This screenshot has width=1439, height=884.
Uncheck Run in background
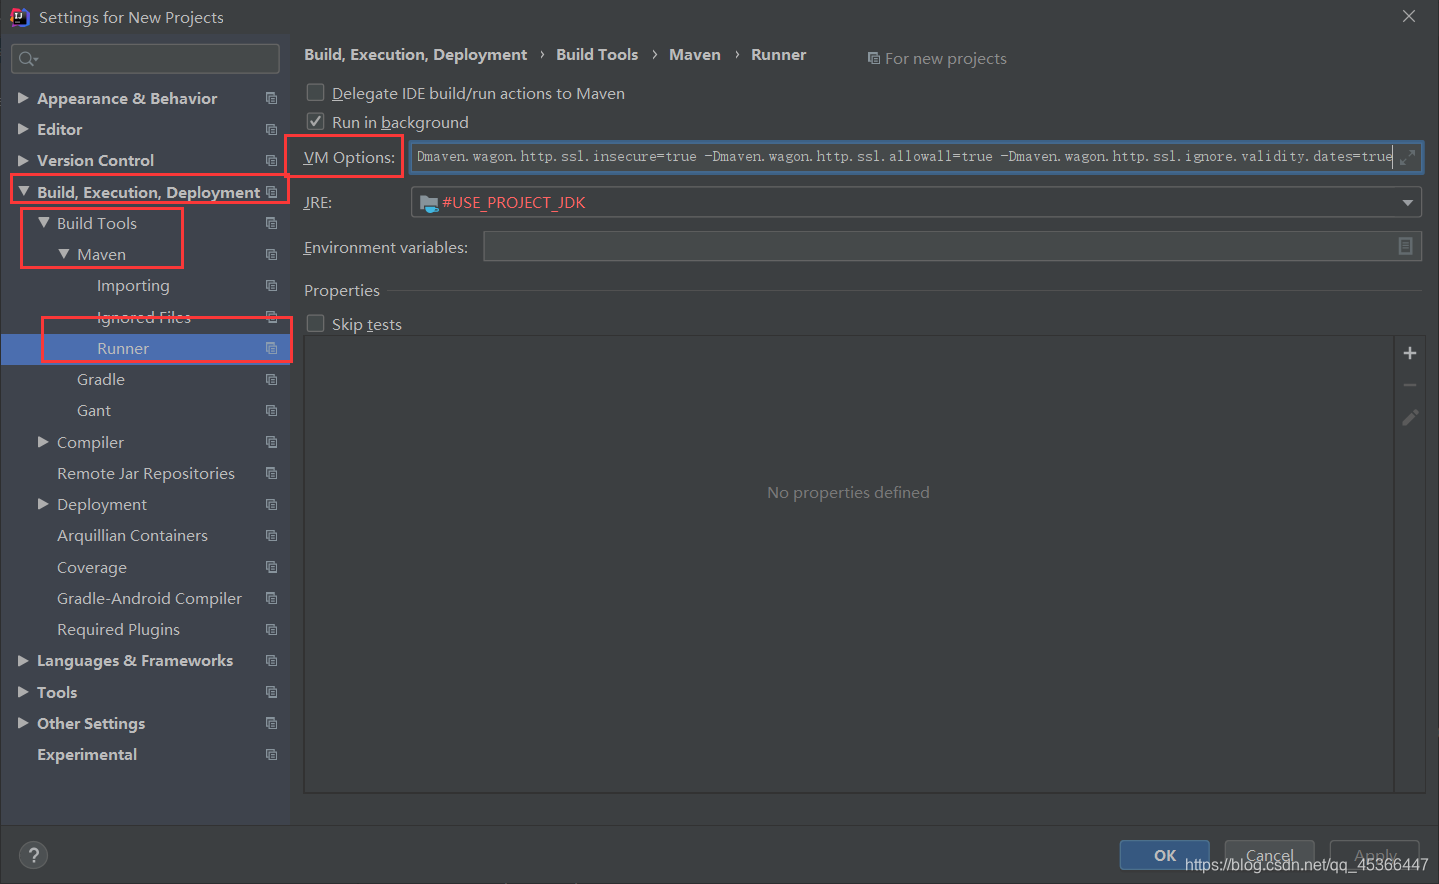(x=315, y=122)
